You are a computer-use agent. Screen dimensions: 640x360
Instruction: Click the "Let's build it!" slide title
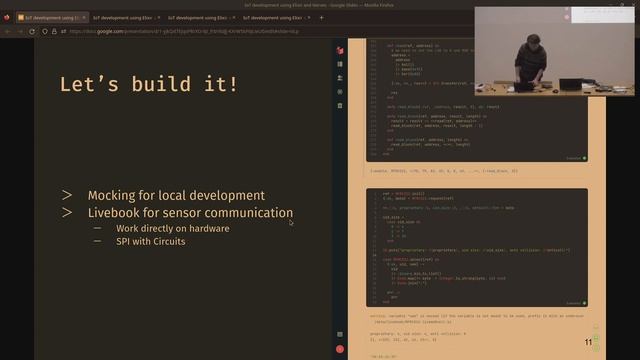149,84
